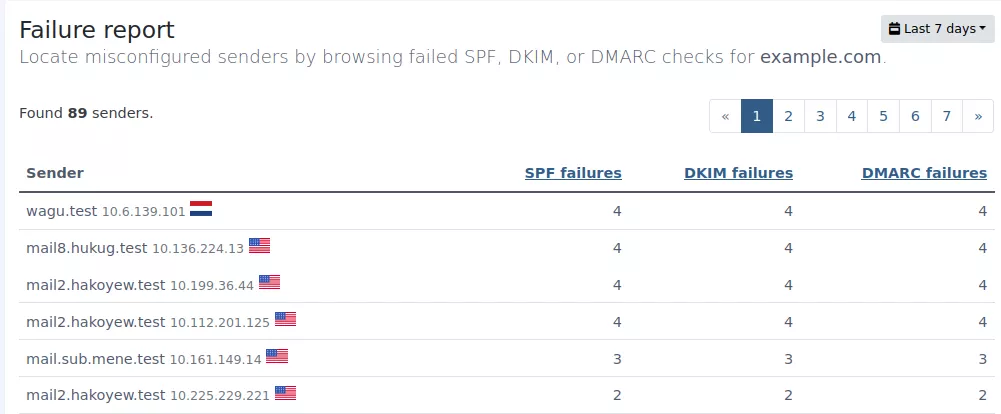Select the wagu.test sender row
The image size is (1001, 414).
coord(507,211)
